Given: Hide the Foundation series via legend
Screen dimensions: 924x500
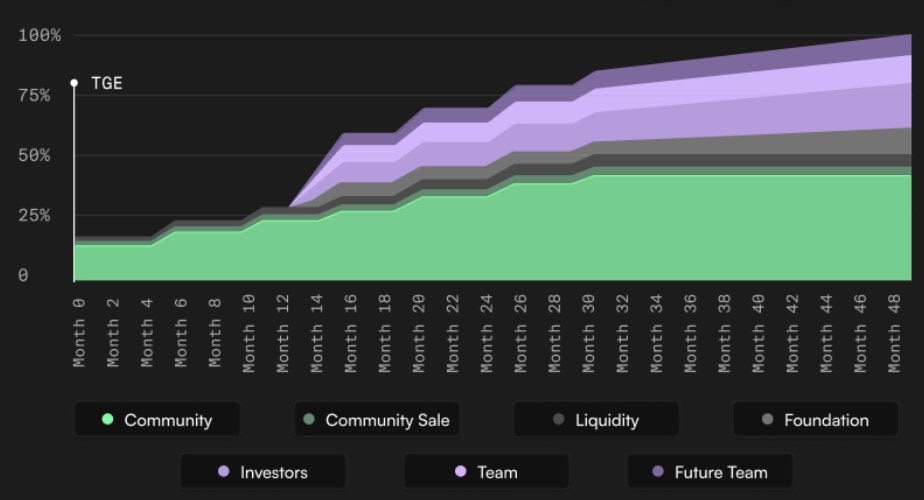Looking at the screenshot, I should pyautogui.click(x=815, y=420).
